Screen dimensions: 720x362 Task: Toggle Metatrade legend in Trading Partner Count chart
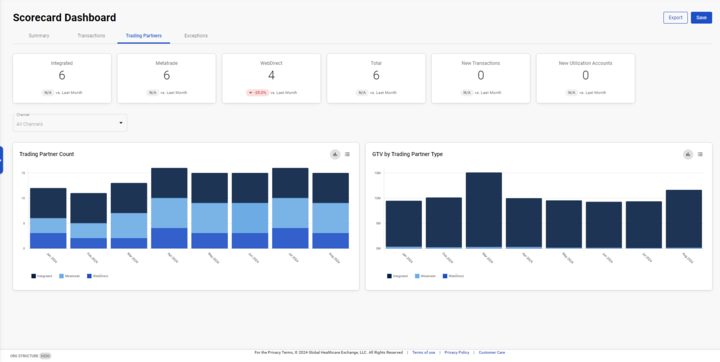[69, 276]
